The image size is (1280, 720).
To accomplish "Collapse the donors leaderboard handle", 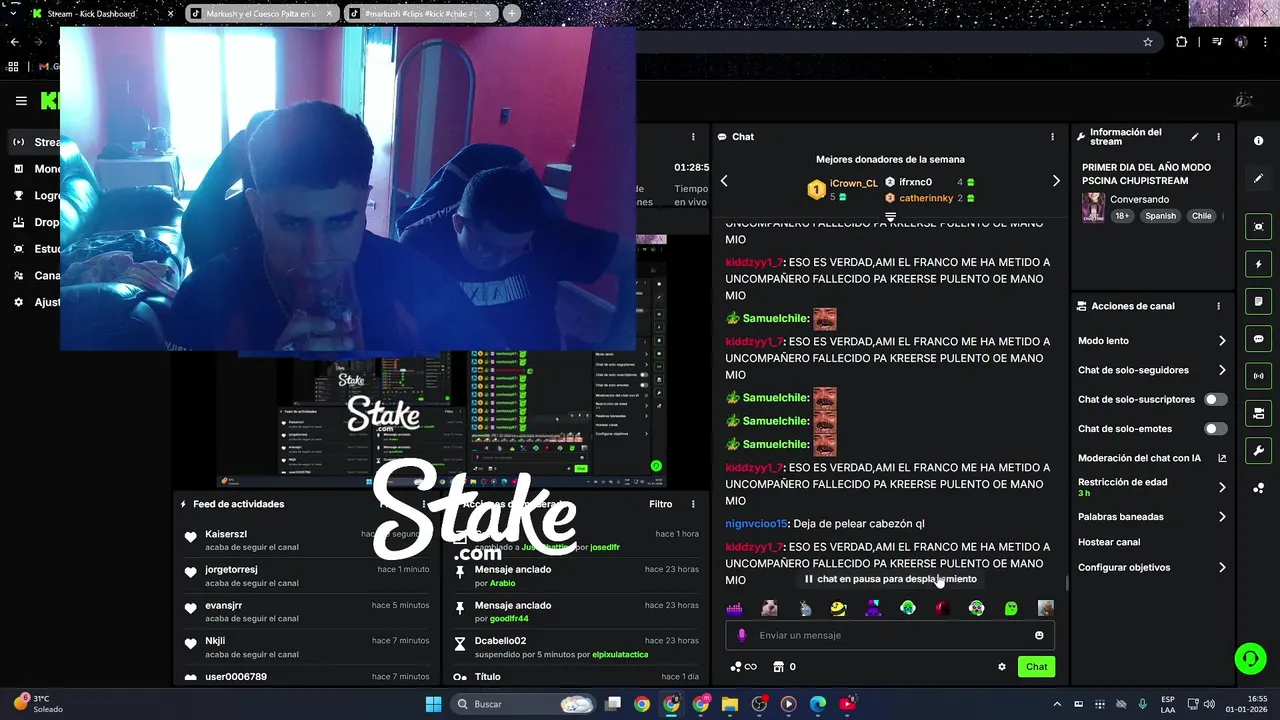I will tap(890, 216).
